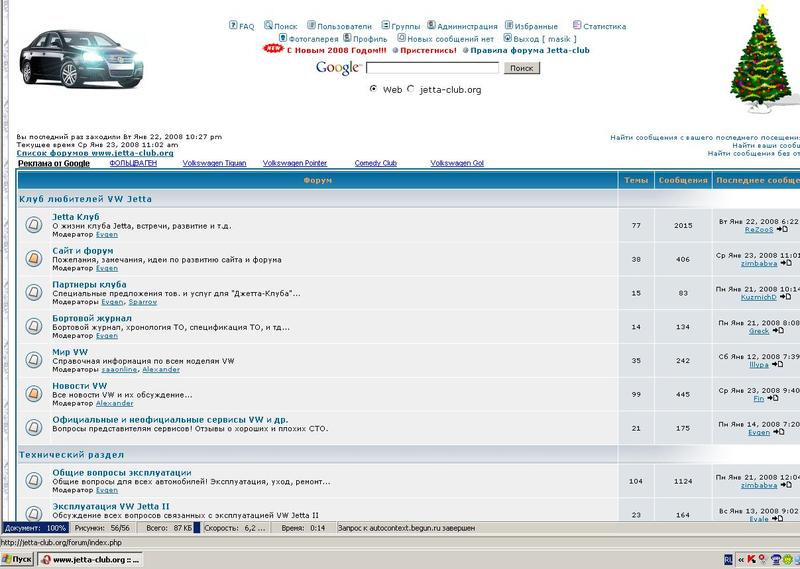Open the Сайт и форум forum

point(83,251)
